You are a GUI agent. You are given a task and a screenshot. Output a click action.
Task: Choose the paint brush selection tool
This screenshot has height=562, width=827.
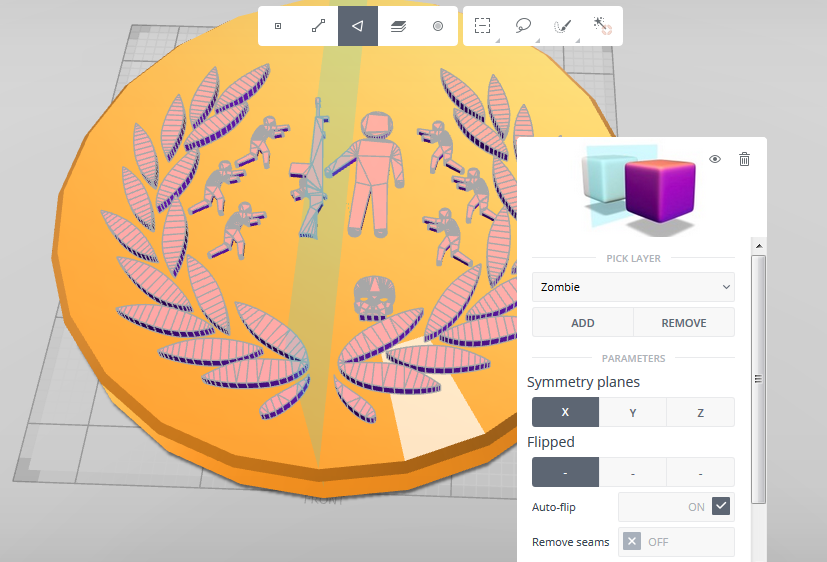coord(563,26)
